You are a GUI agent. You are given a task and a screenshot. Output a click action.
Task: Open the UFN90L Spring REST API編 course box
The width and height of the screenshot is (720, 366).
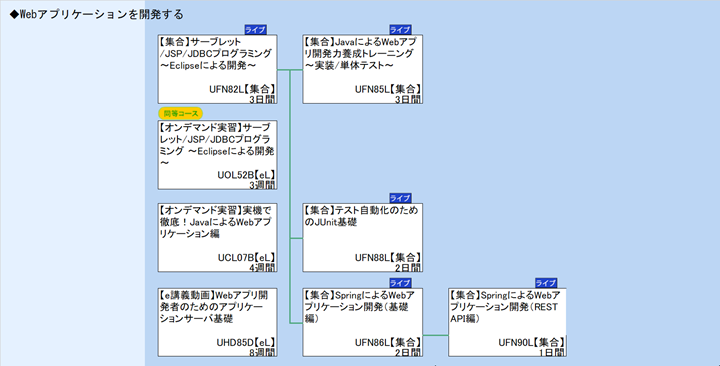(507, 322)
